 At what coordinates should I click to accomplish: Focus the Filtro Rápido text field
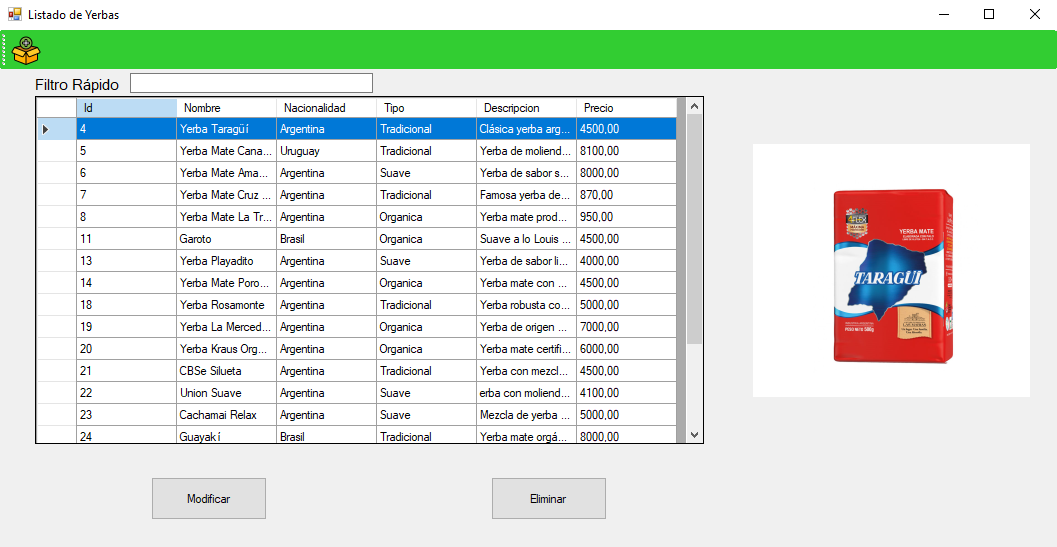(x=251, y=83)
